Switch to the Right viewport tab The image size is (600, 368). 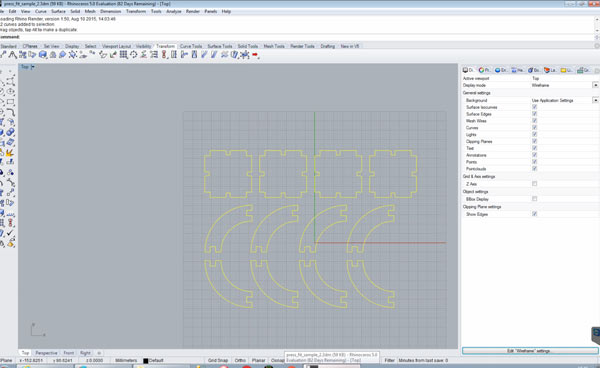85,353
